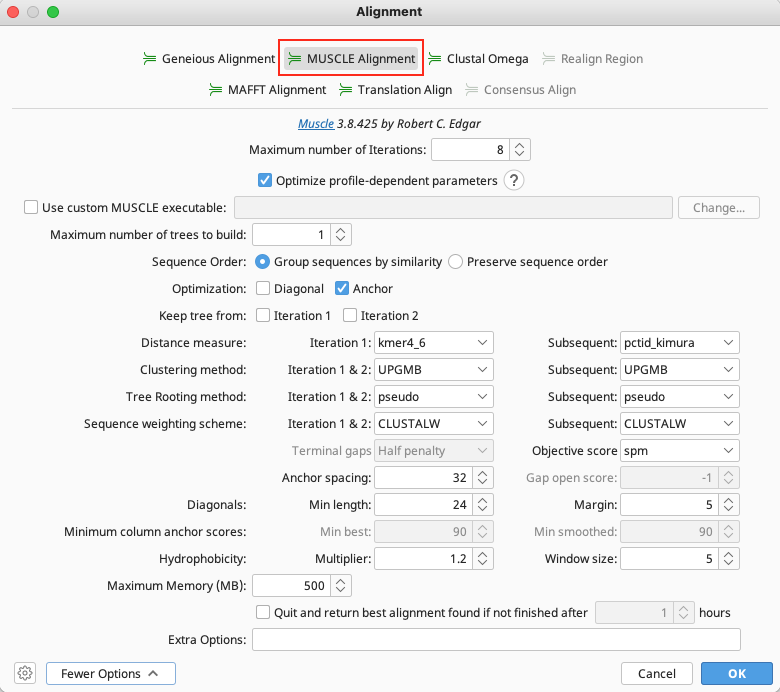
Task: Open the Muscle hyperlink
Action: (x=316, y=124)
